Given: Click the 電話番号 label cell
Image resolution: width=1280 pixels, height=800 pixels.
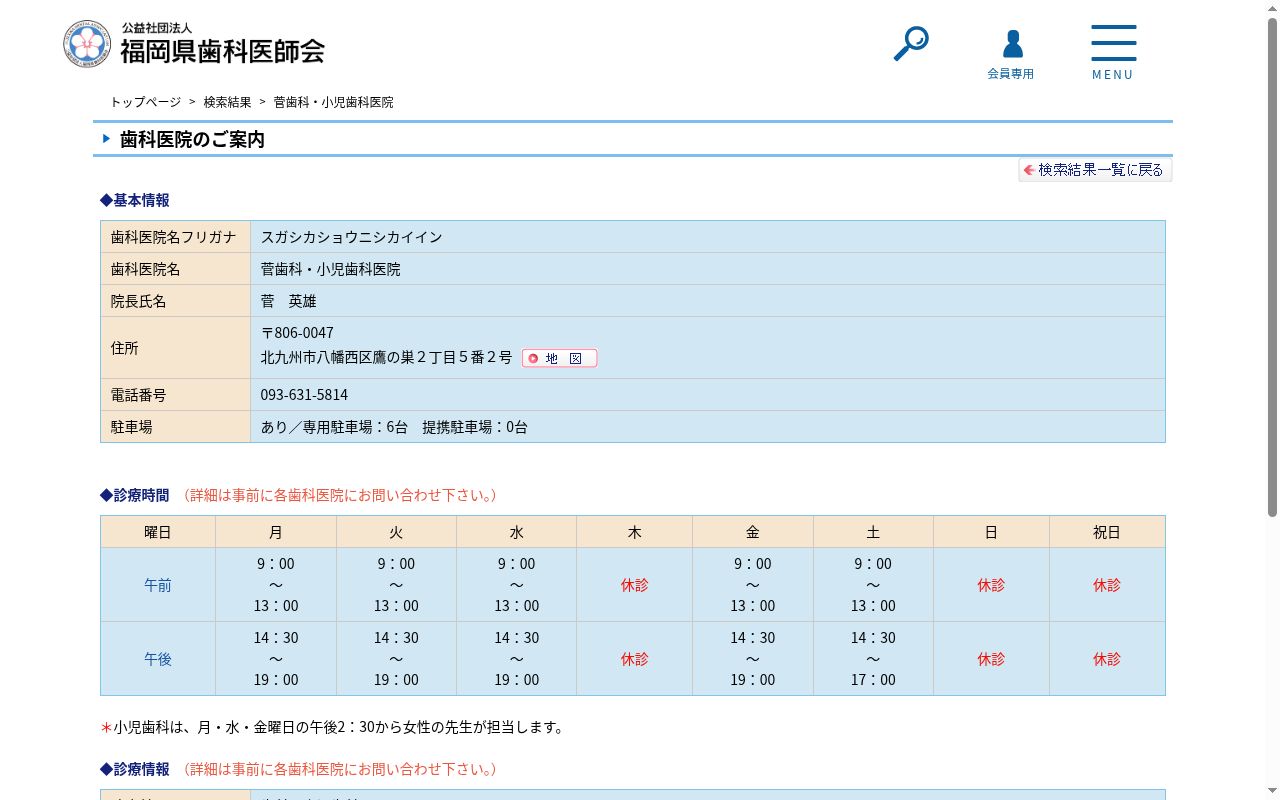Looking at the screenshot, I should (x=175, y=395).
